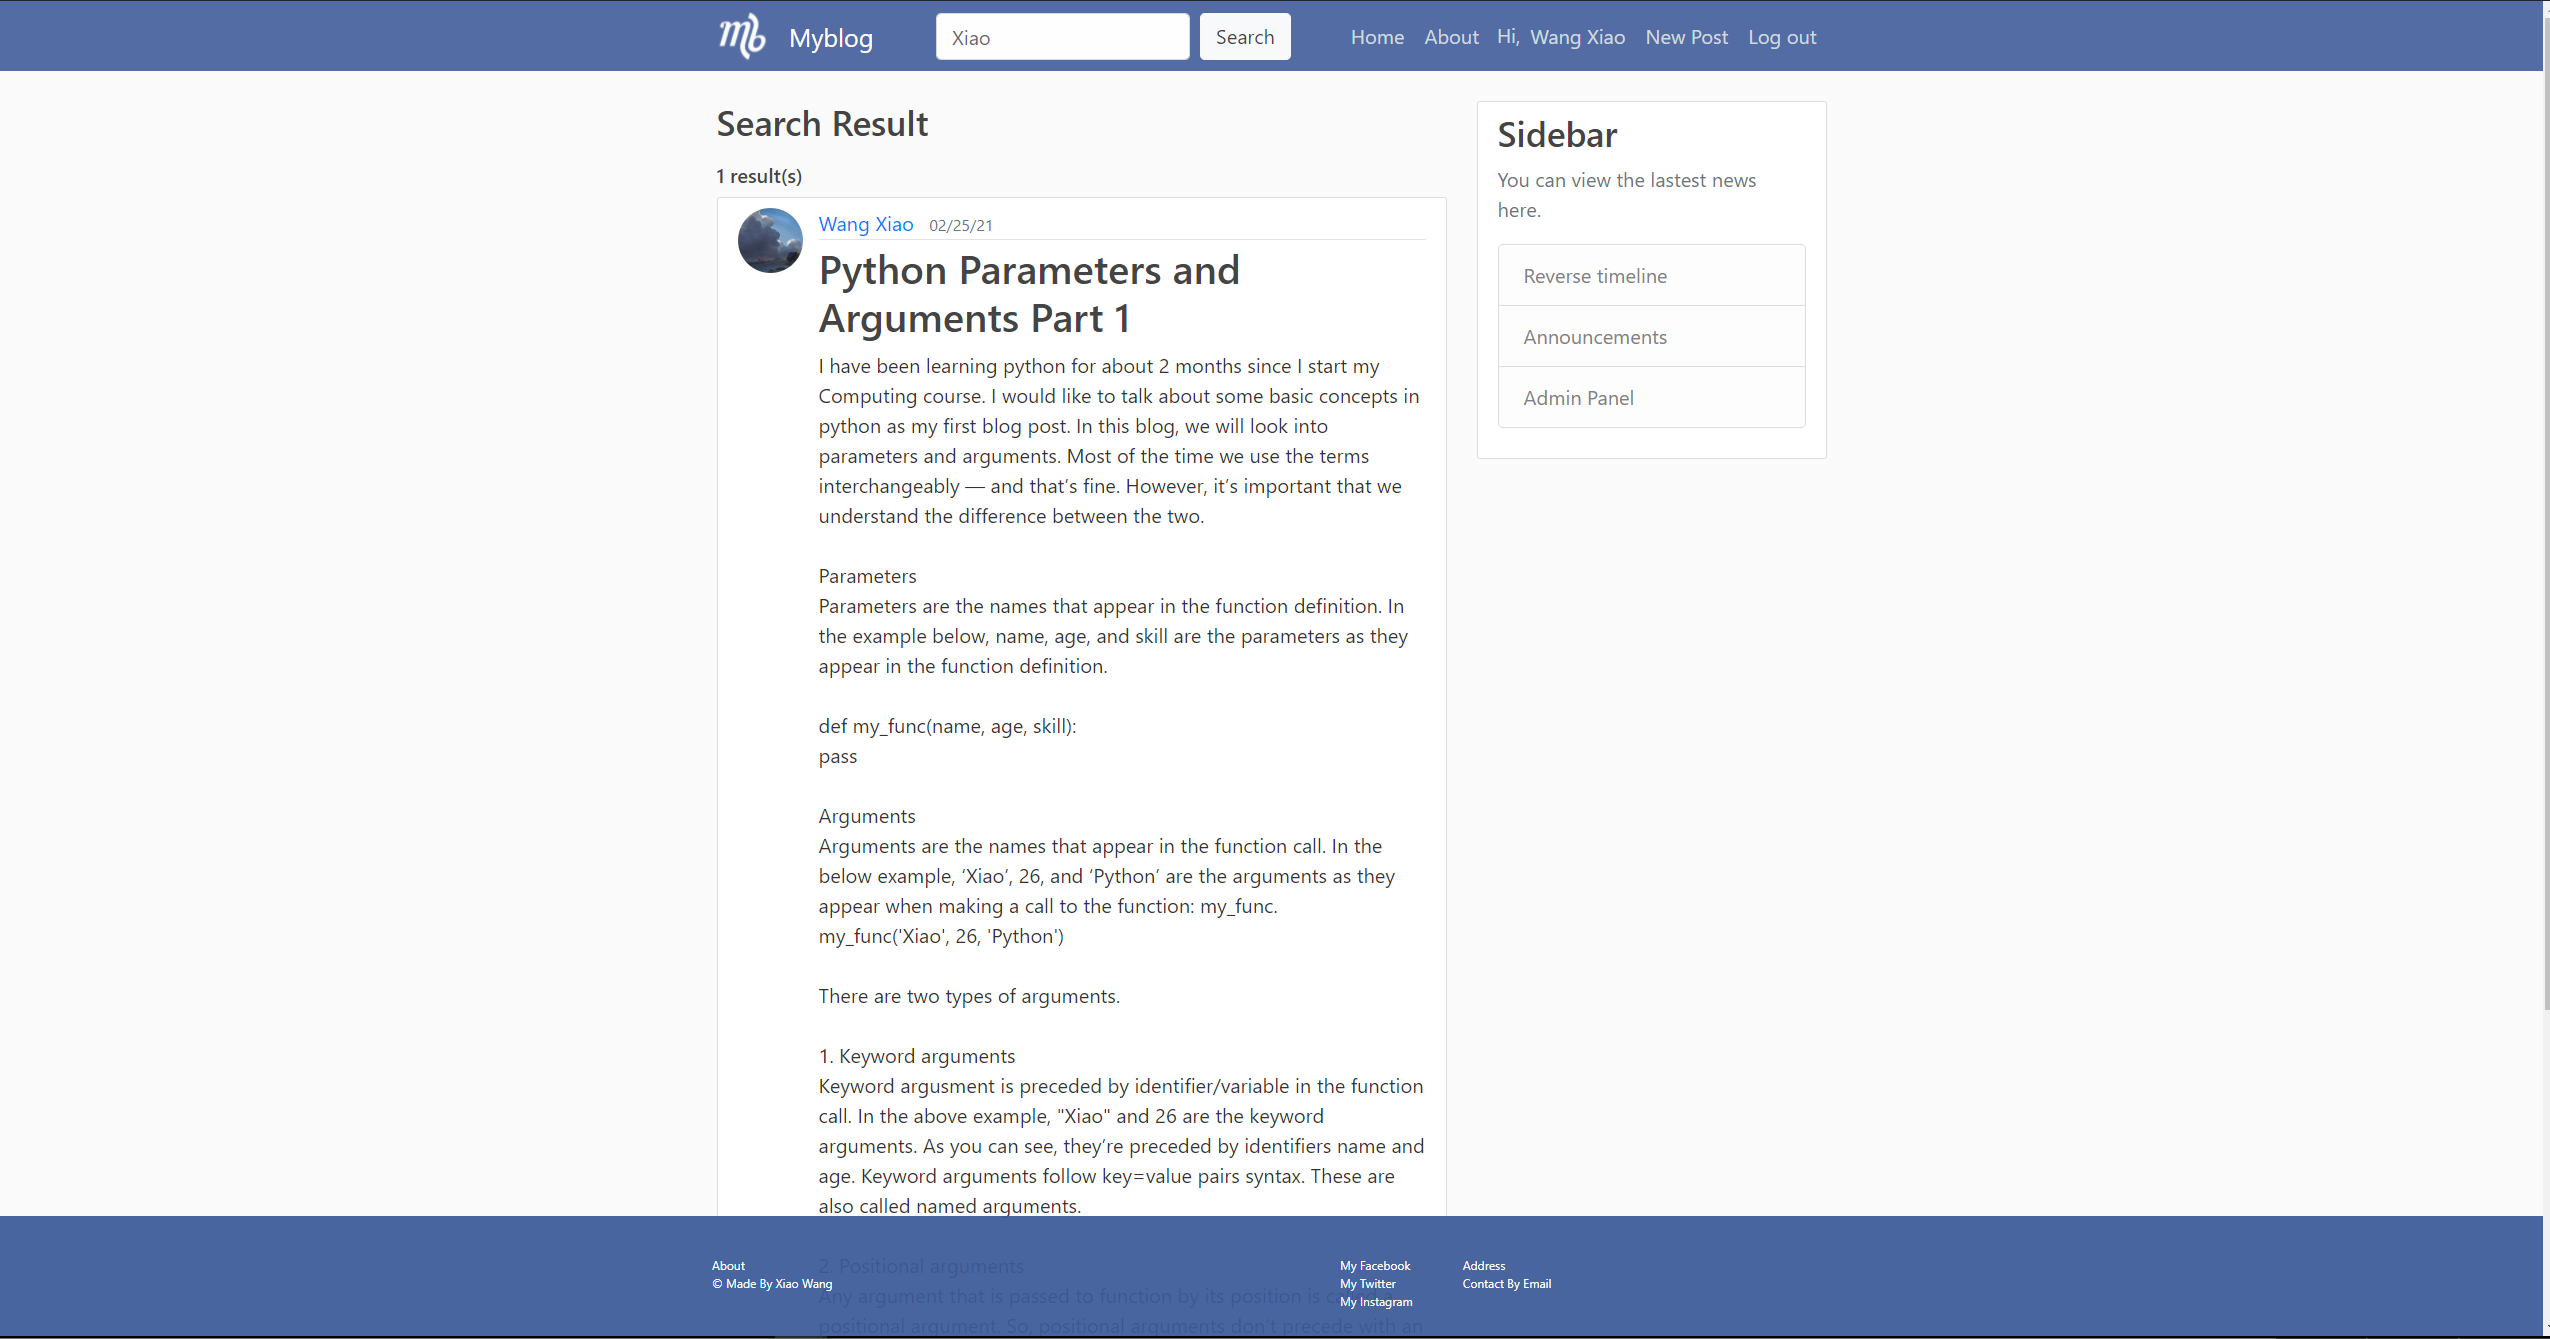
Task: Click inside the search input containing 'Xiao'
Action: 1061,36
